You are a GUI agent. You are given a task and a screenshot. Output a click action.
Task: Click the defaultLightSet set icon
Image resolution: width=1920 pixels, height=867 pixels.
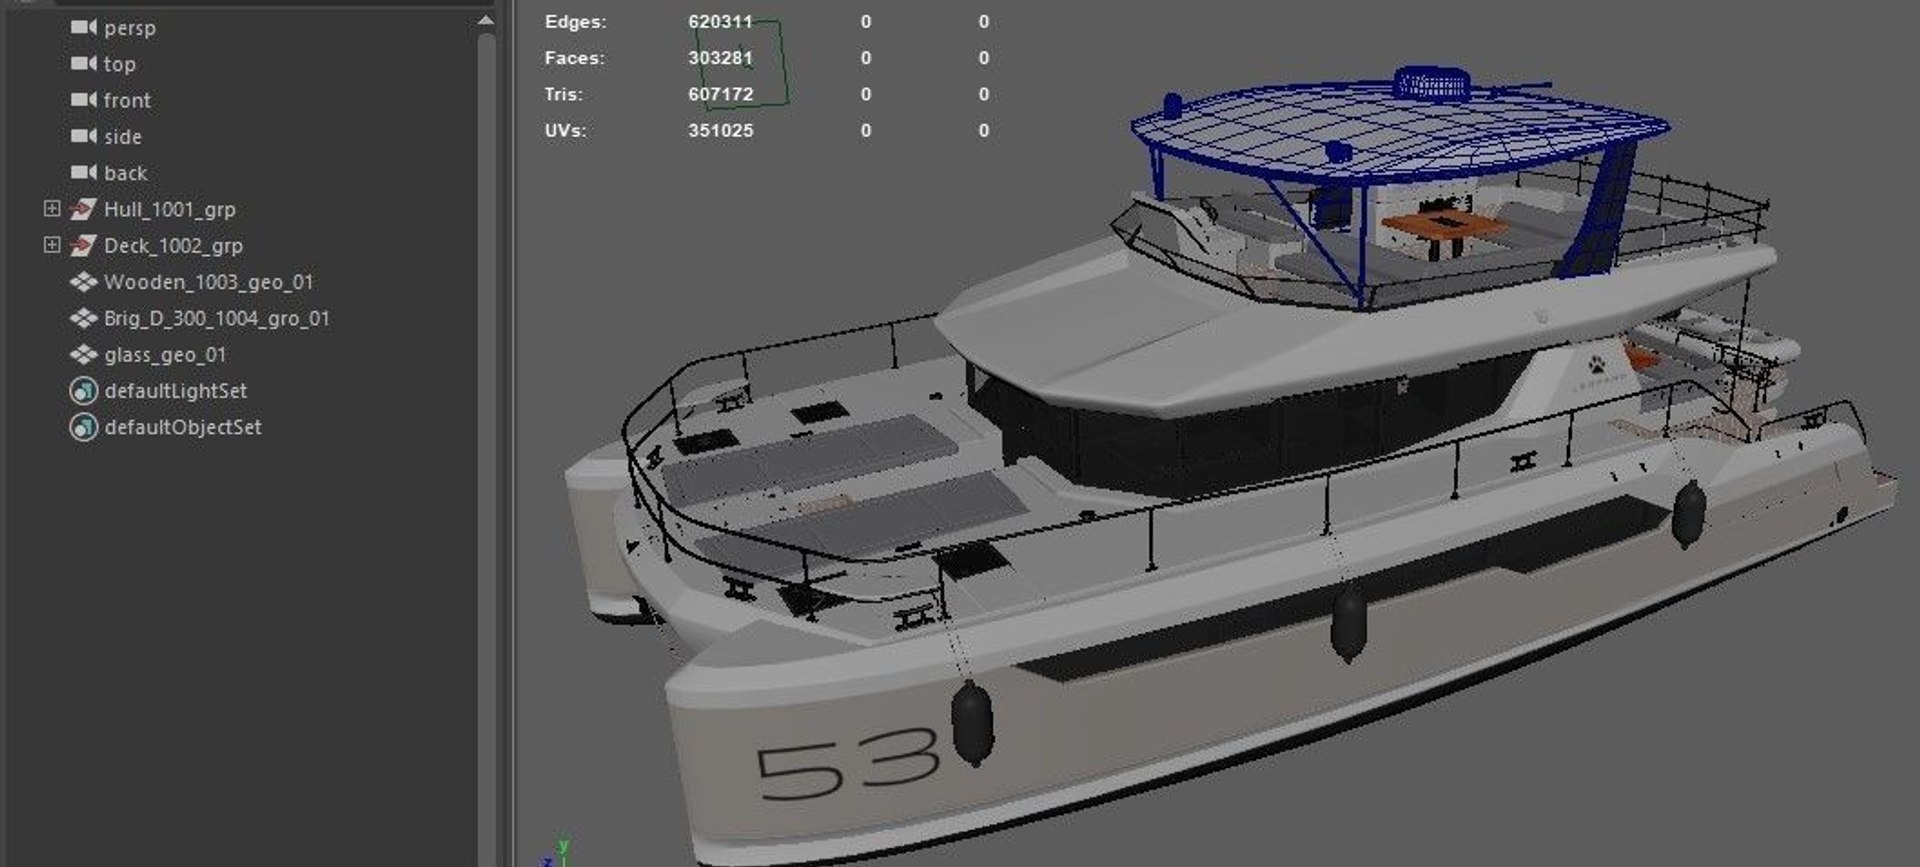pos(84,391)
